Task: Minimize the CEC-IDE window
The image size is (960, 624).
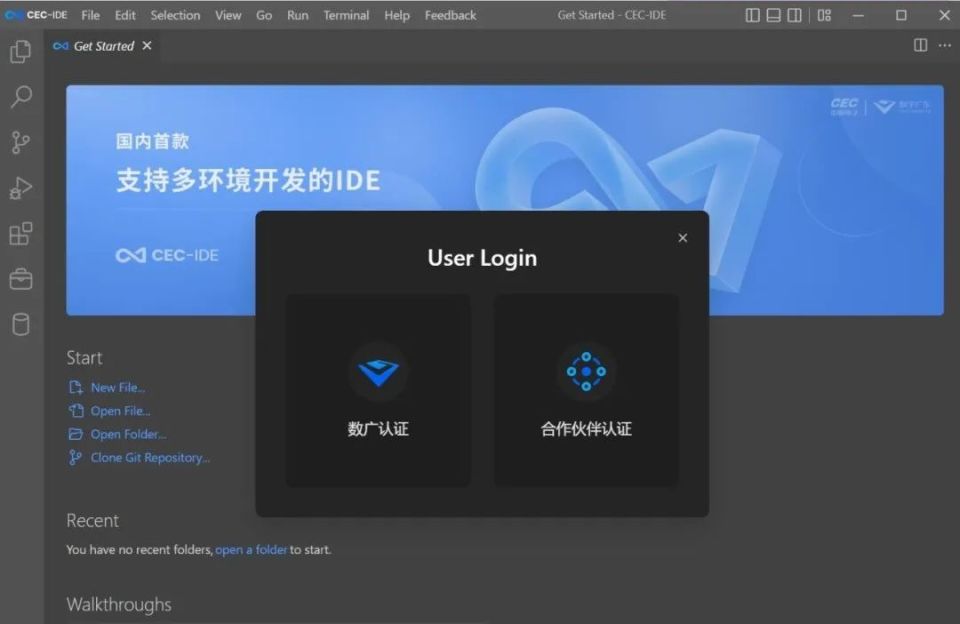Action: (858, 15)
